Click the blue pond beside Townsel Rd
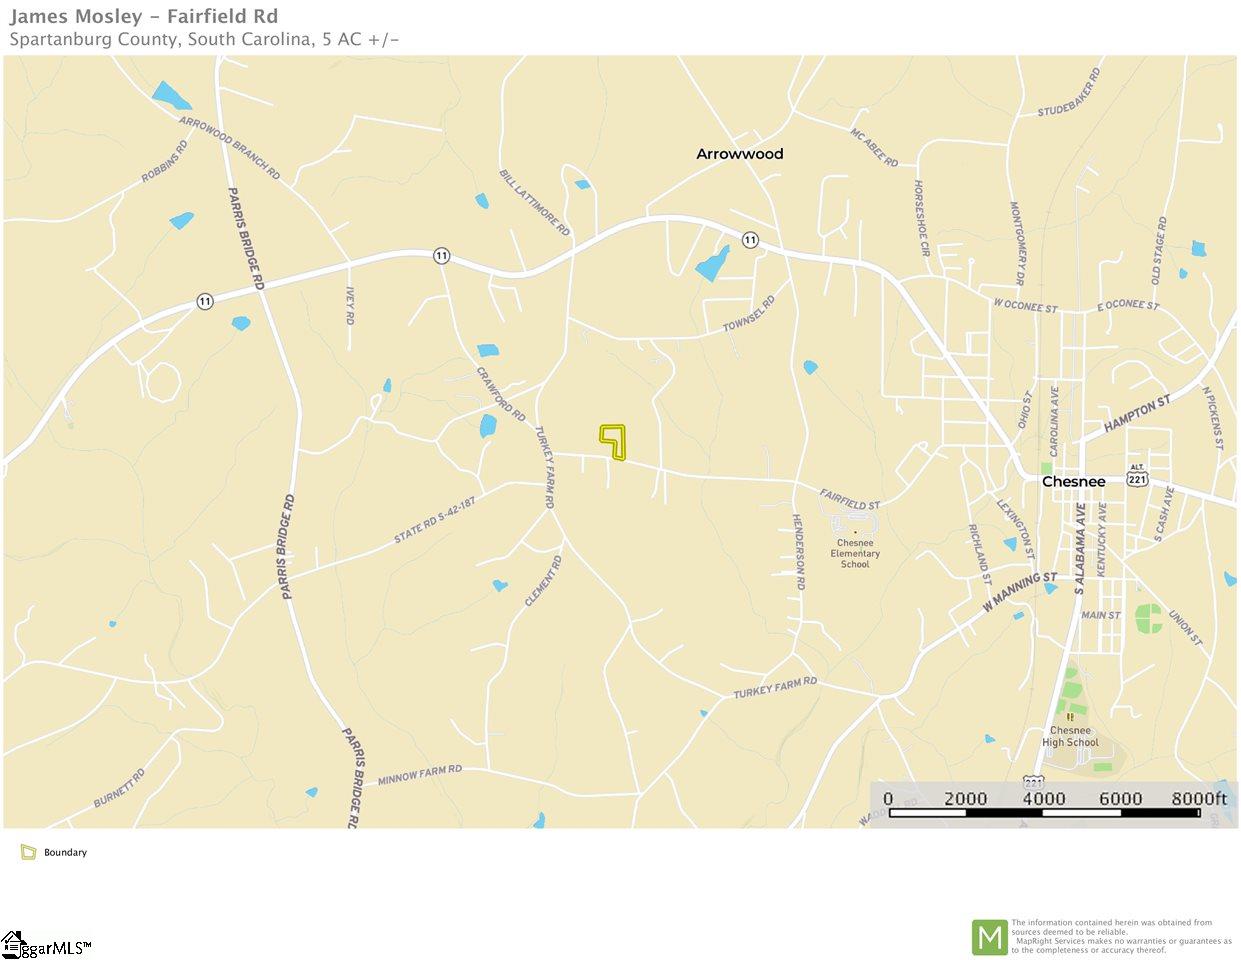The height and width of the screenshot is (960, 1241). click(x=713, y=263)
